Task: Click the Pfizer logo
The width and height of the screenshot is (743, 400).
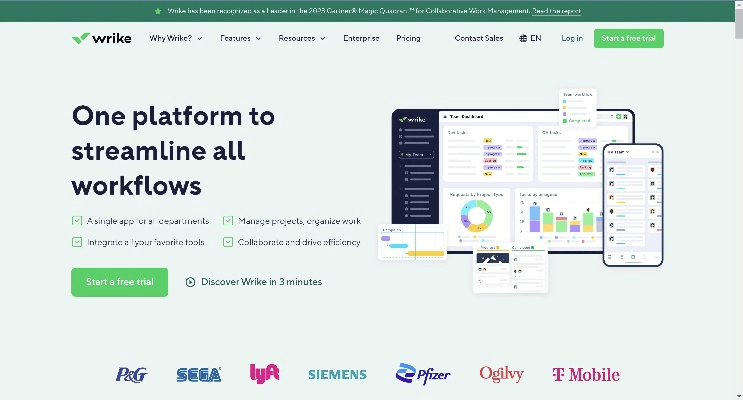Action: (423, 374)
